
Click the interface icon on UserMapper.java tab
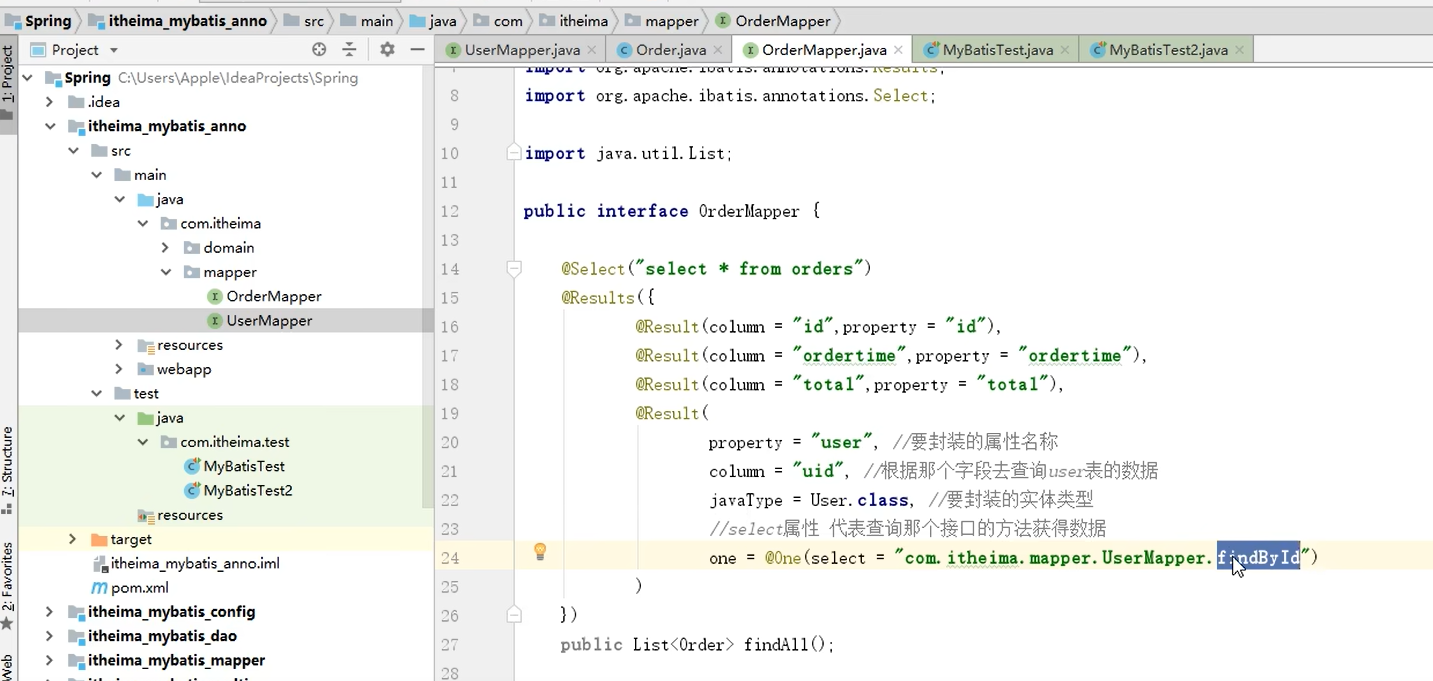click(x=453, y=47)
